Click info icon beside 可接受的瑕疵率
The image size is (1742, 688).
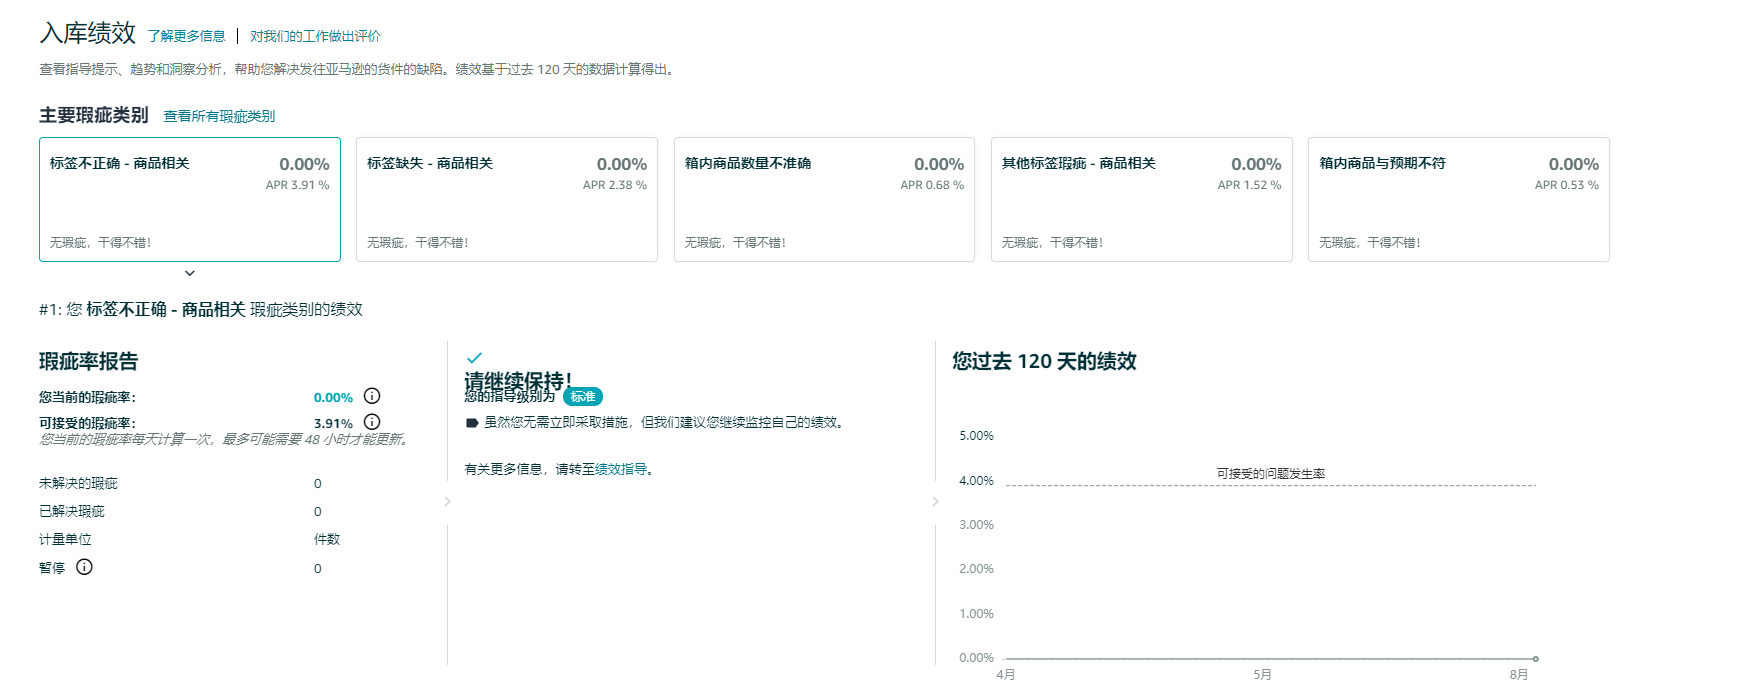click(x=372, y=422)
